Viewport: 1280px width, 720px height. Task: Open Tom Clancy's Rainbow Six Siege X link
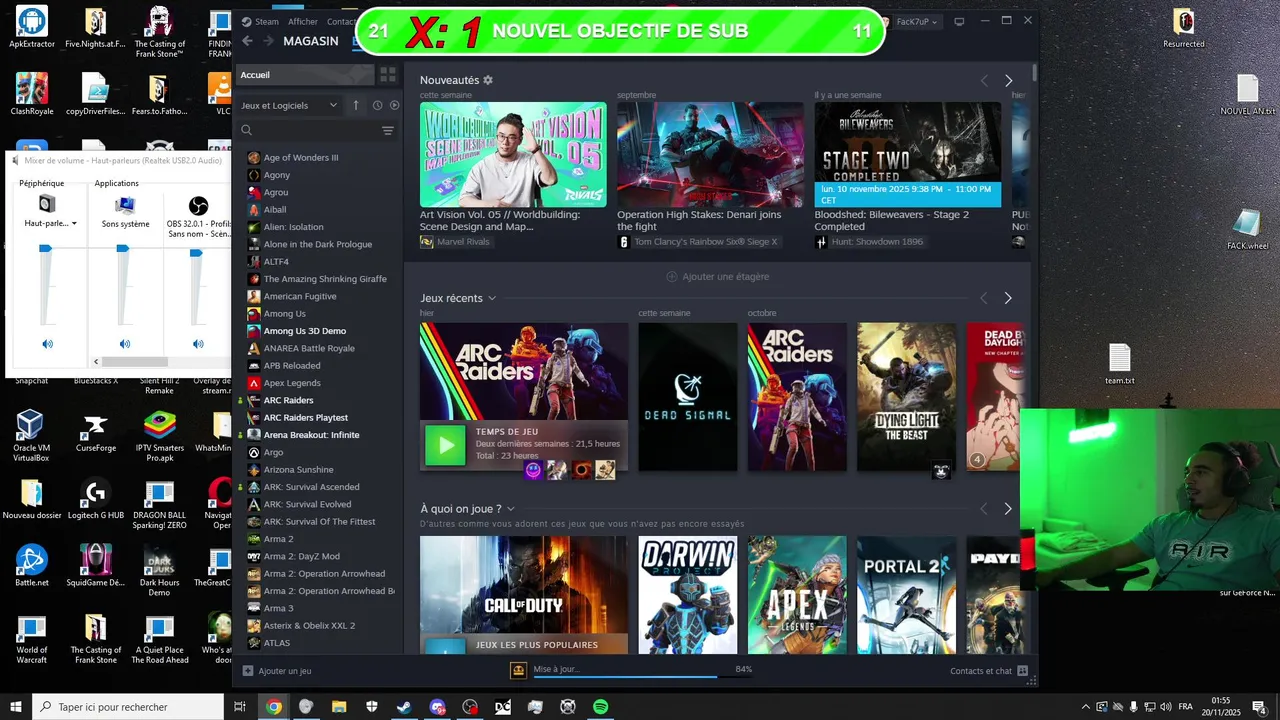697,242
